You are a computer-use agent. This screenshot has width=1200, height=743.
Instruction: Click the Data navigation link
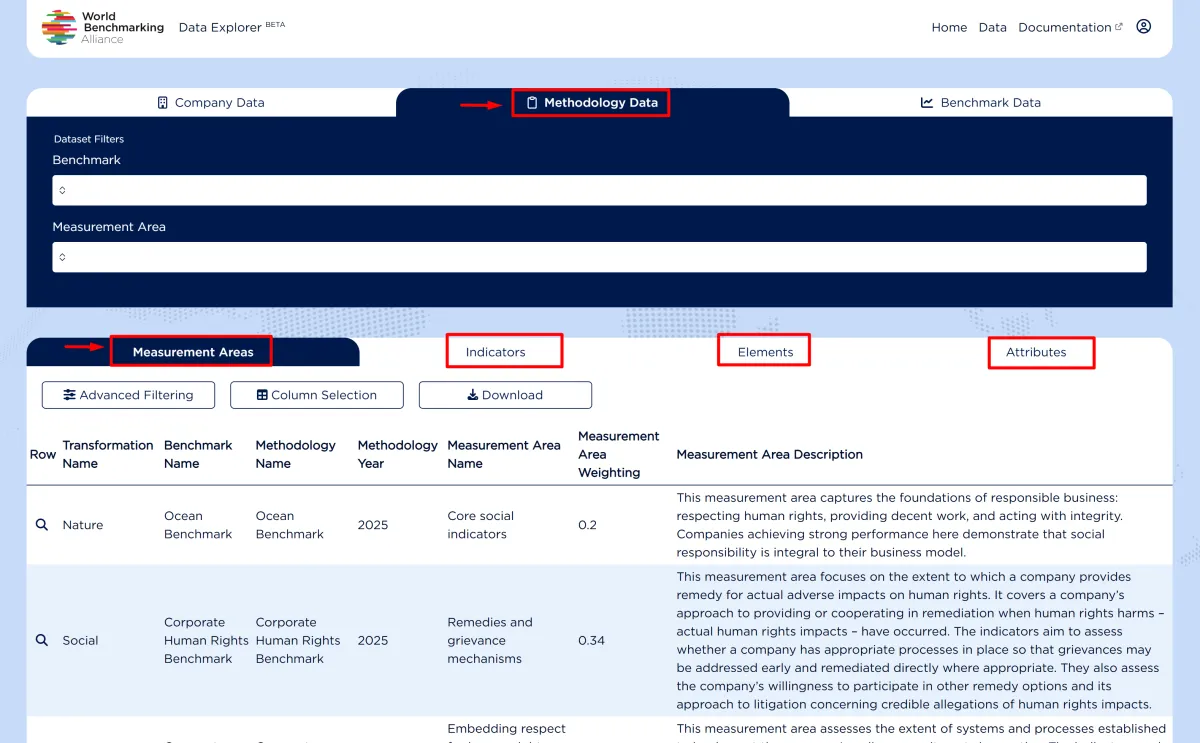coord(992,27)
